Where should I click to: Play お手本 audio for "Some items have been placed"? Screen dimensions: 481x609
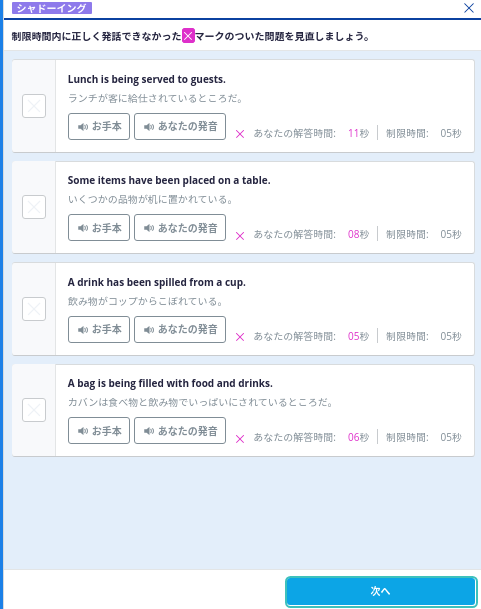tap(99, 228)
